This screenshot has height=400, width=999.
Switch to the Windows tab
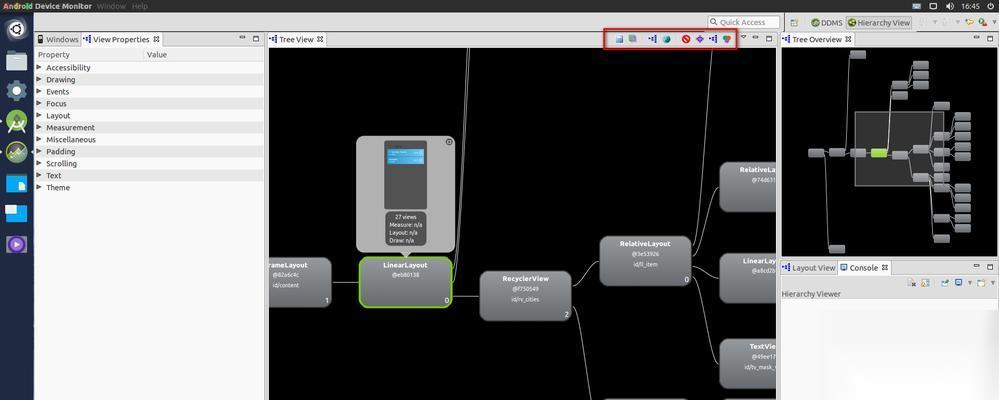(57, 39)
